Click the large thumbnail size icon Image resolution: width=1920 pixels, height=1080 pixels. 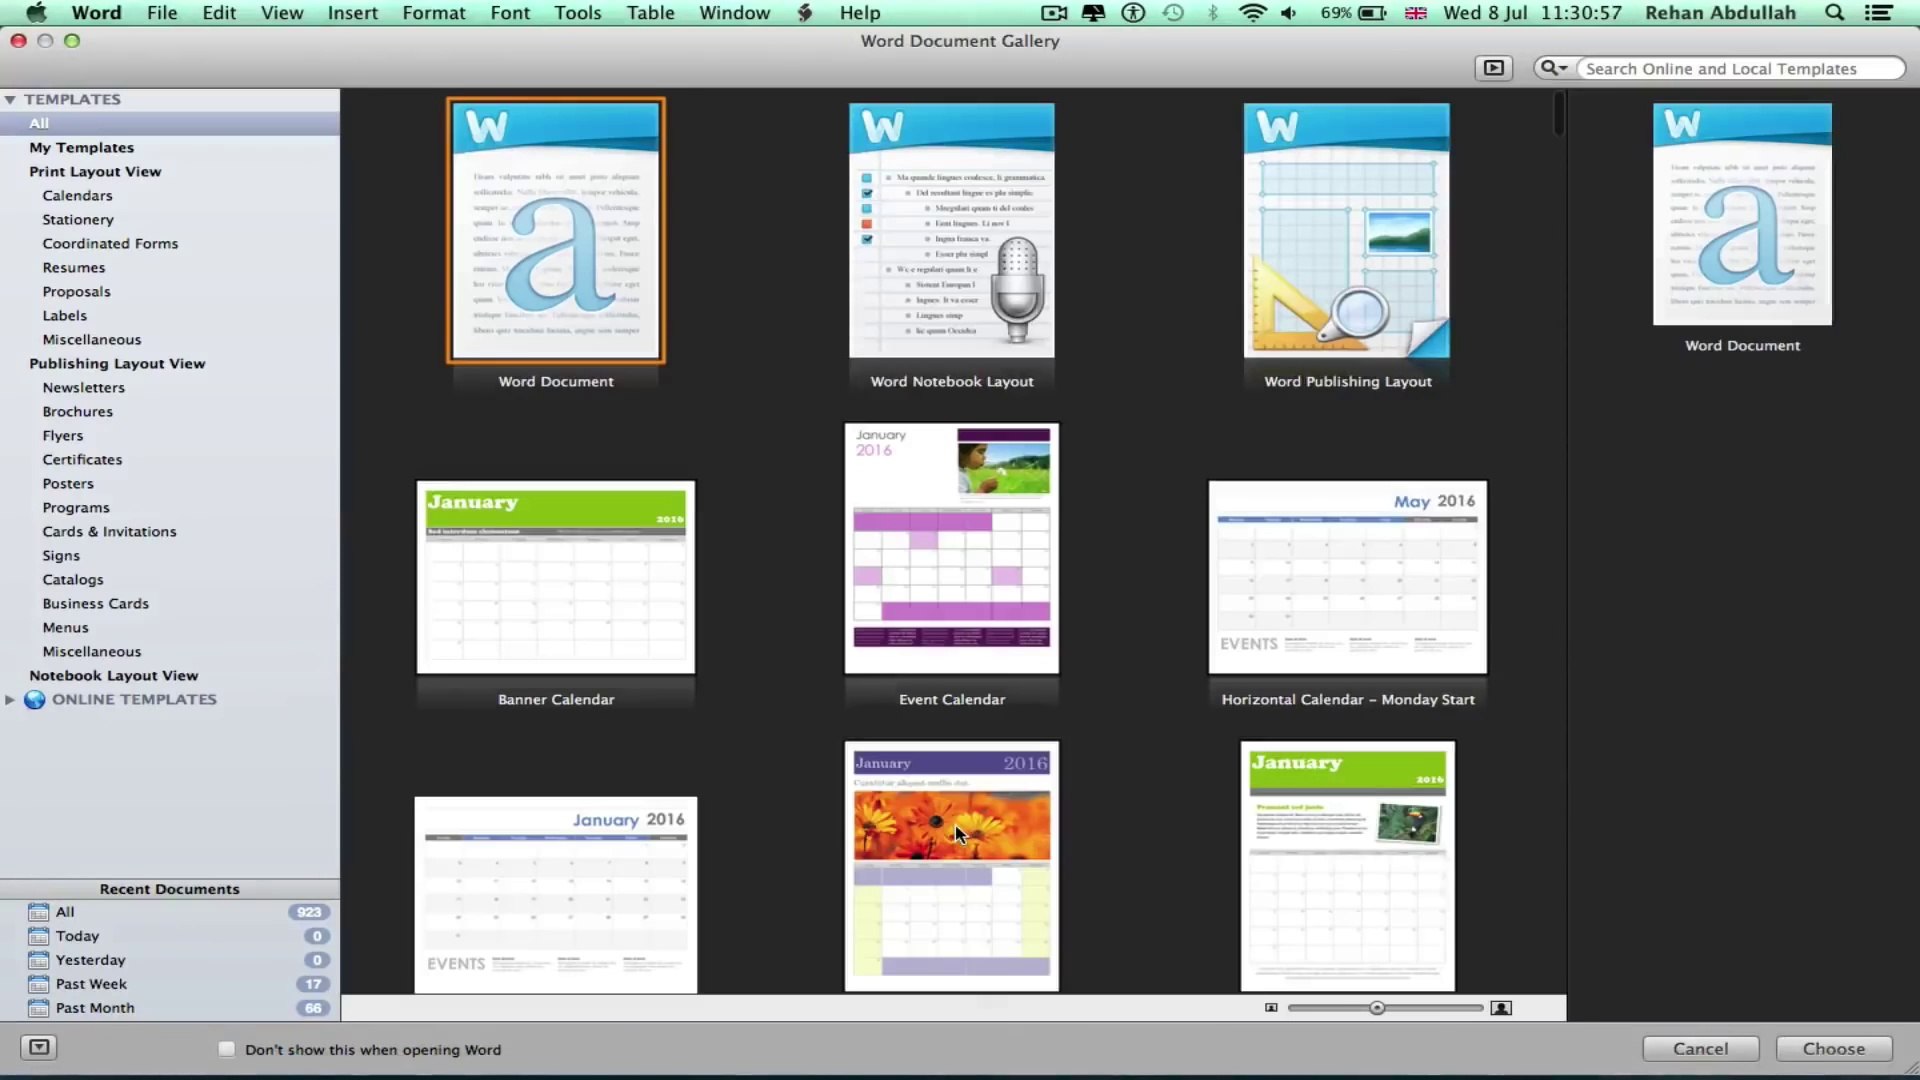1501,1008
